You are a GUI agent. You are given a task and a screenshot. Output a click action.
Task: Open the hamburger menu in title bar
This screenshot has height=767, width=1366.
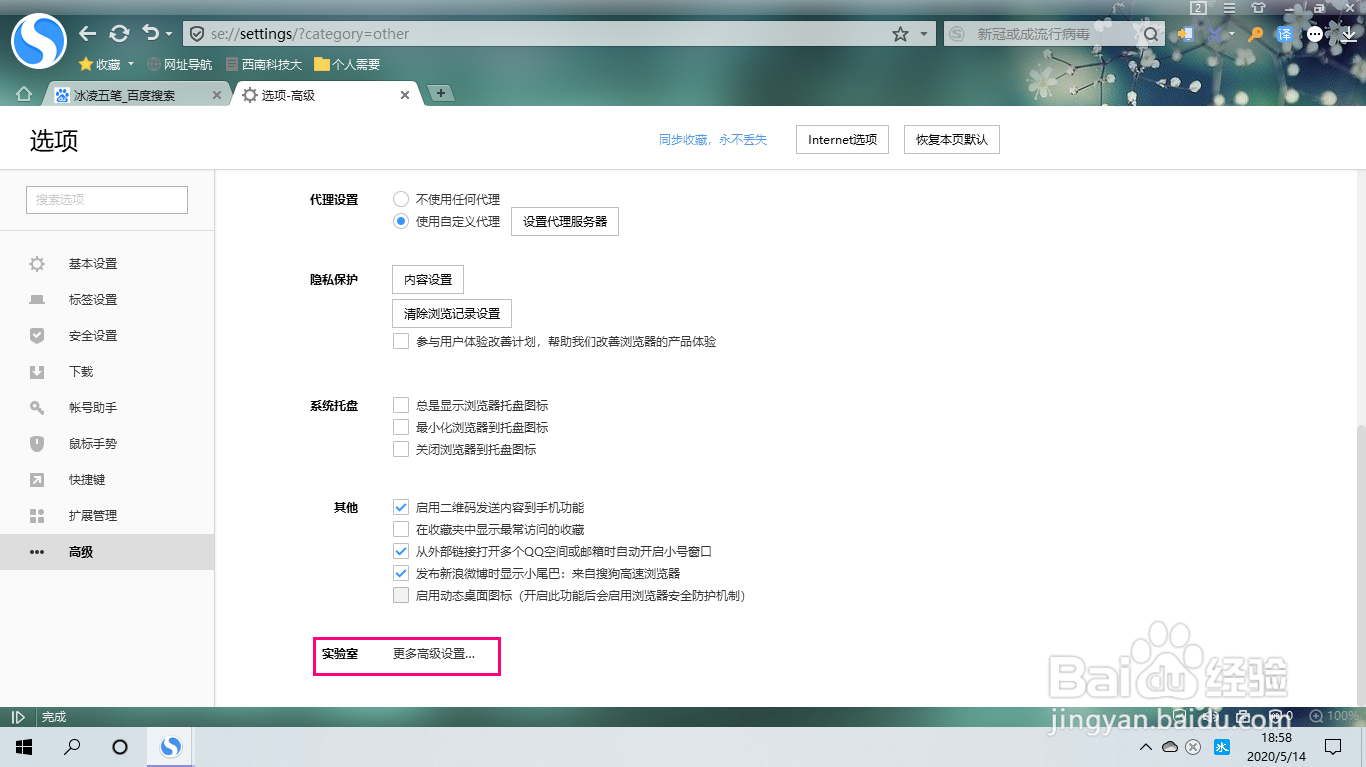(x=1229, y=7)
